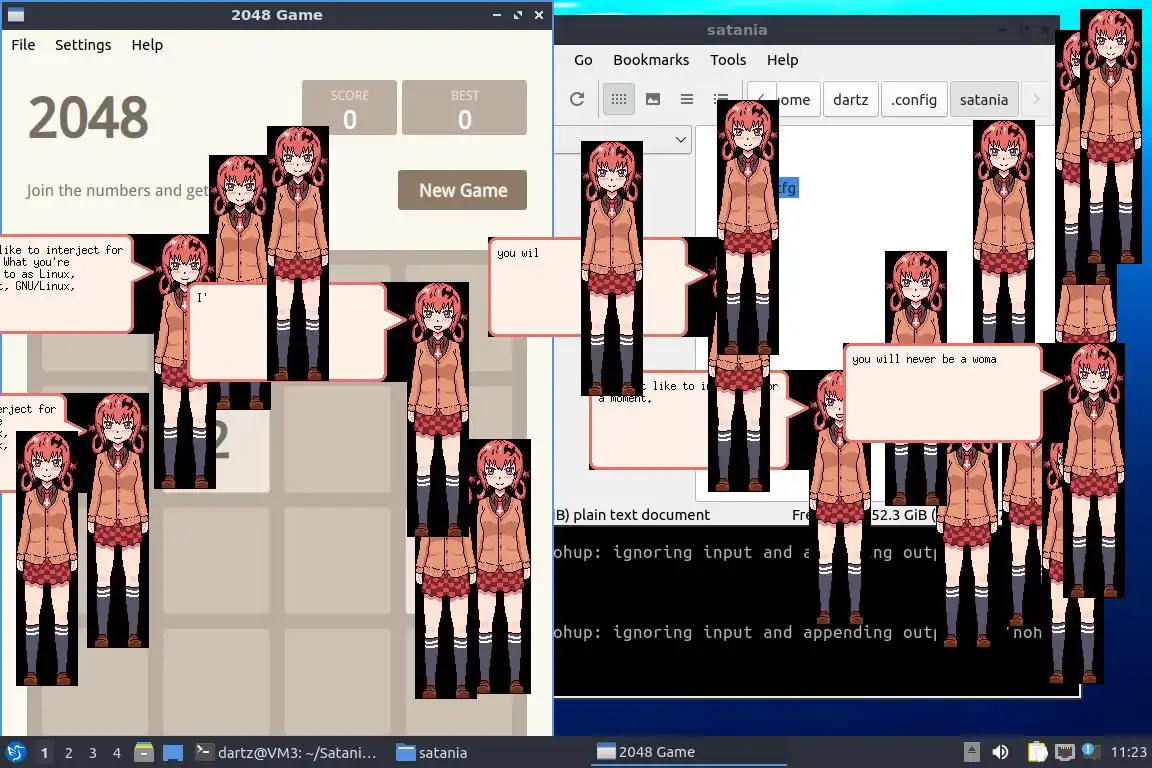Open volume control in system tray
1152x768 pixels.
click(1000, 753)
